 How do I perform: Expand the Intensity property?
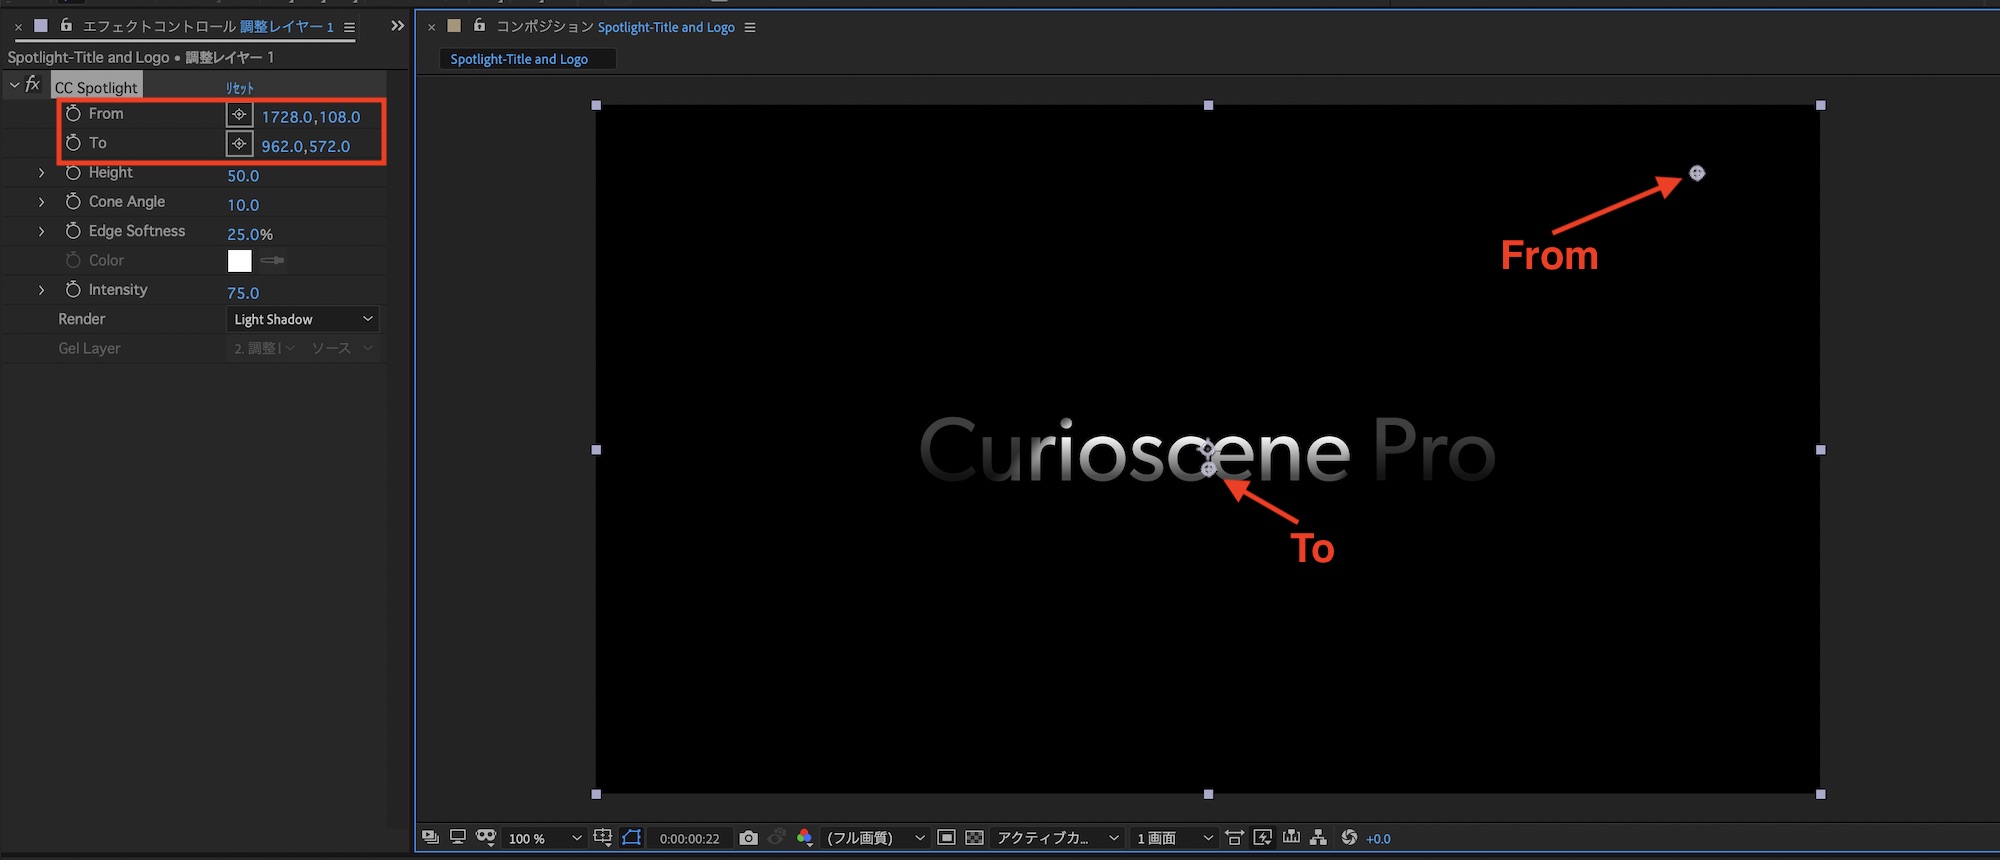click(41, 290)
